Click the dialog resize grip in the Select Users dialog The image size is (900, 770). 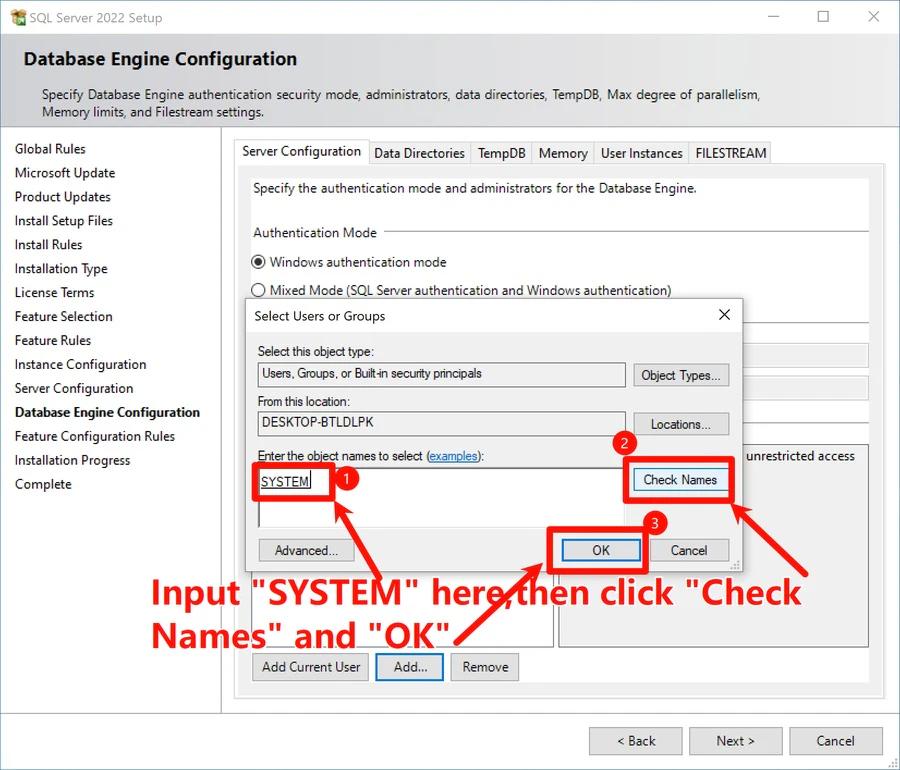(x=735, y=565)
